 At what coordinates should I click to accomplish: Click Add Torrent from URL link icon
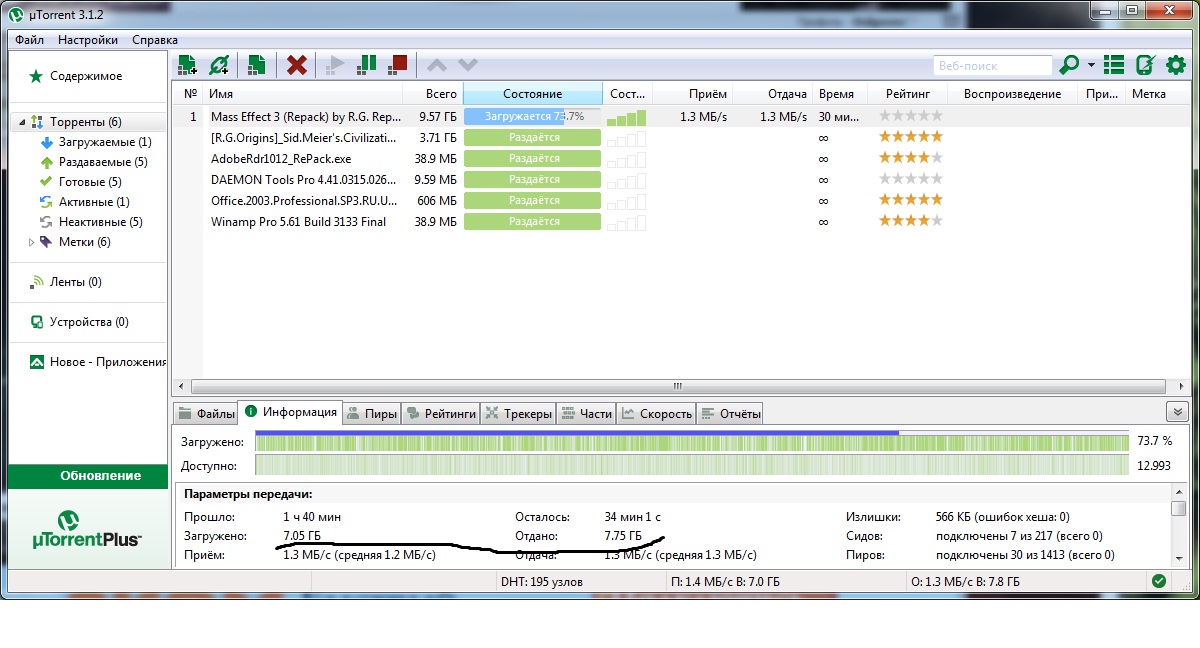coord(219,65)
